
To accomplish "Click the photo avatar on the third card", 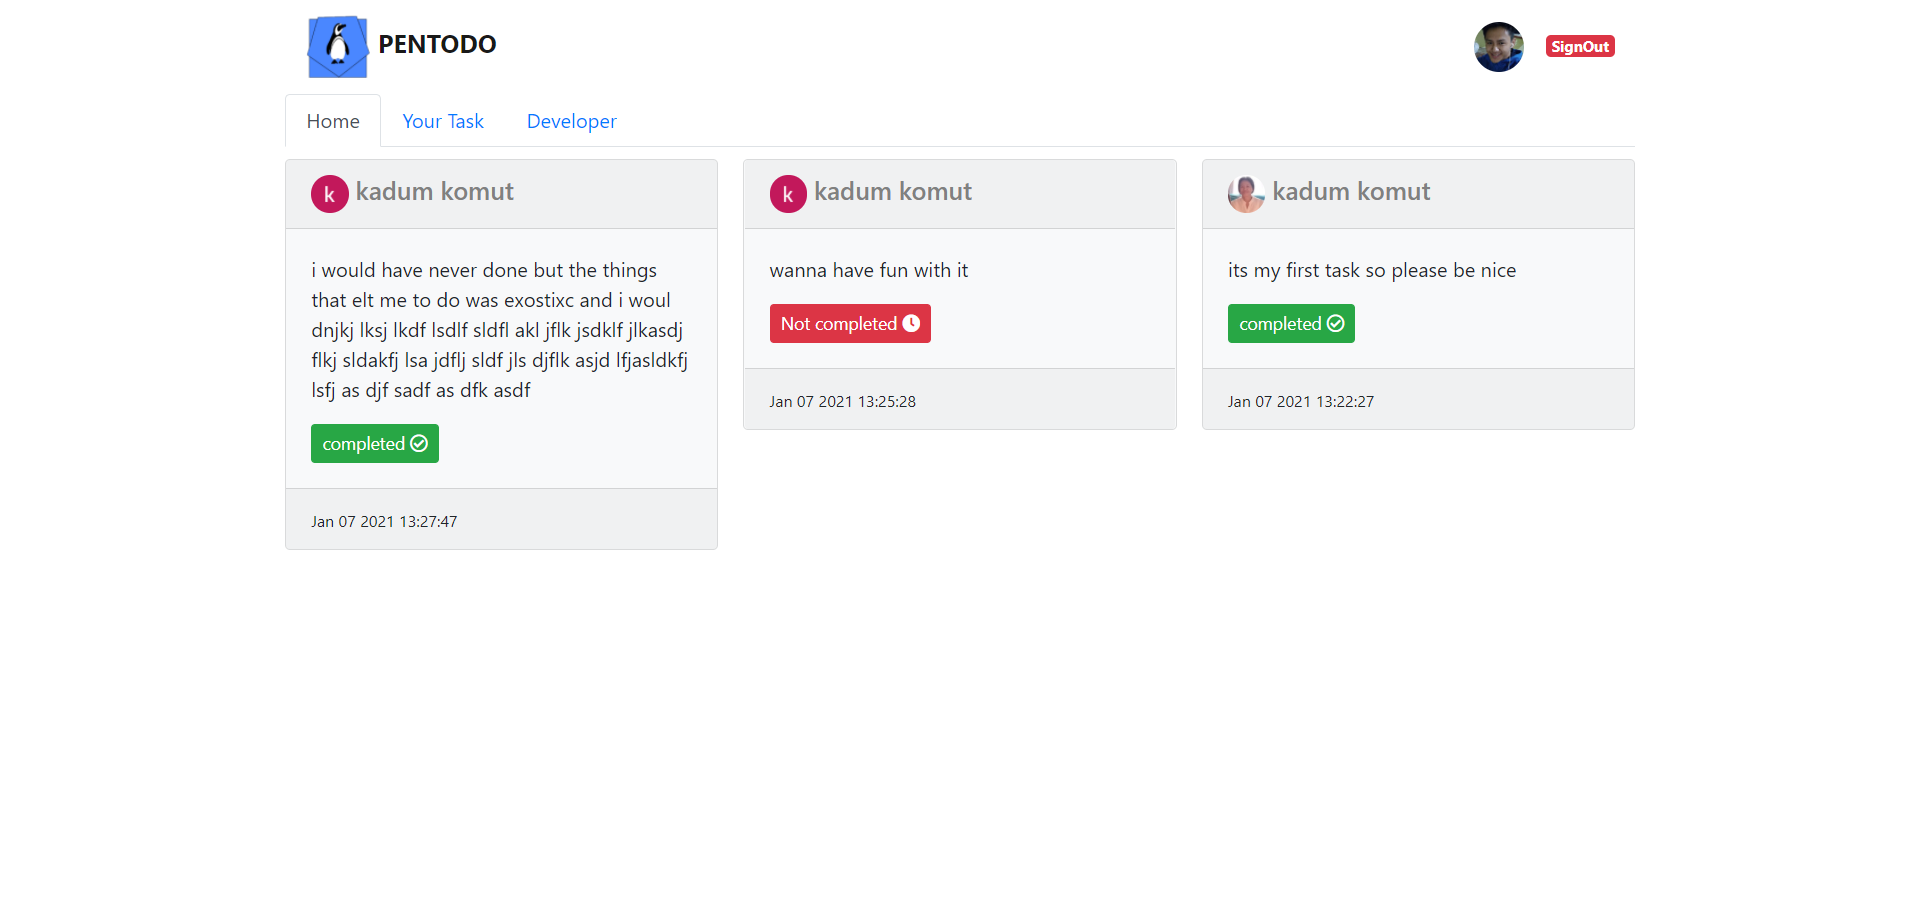I will coord(1246,194).
